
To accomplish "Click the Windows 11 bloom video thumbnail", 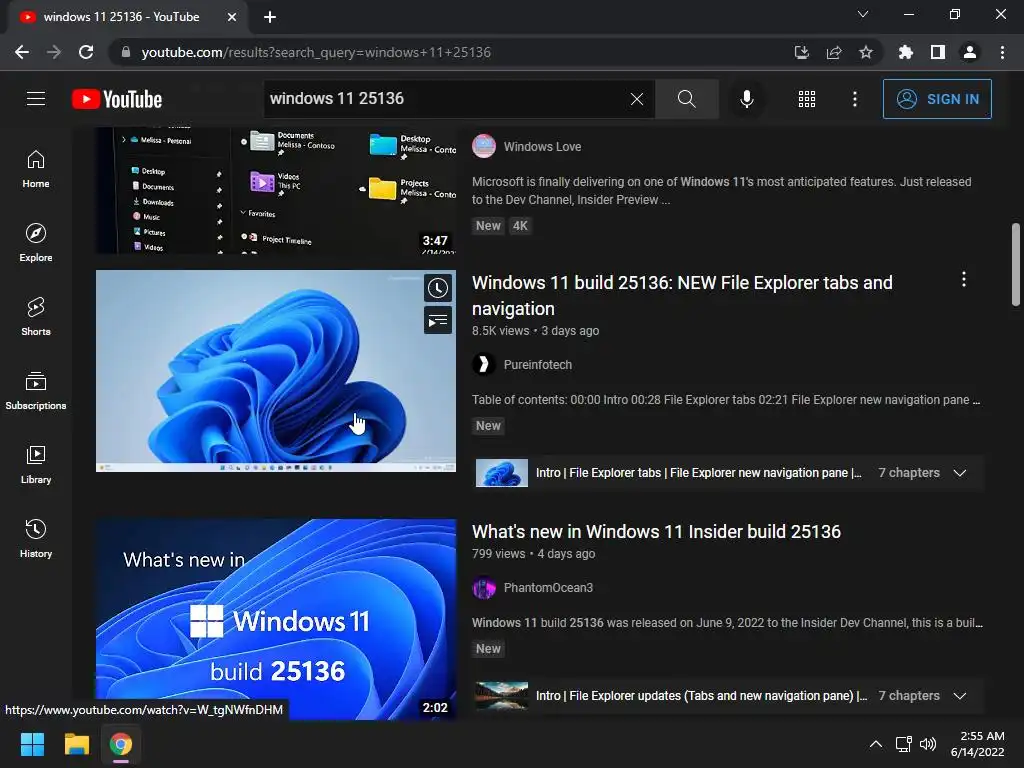I will [276, 370].
